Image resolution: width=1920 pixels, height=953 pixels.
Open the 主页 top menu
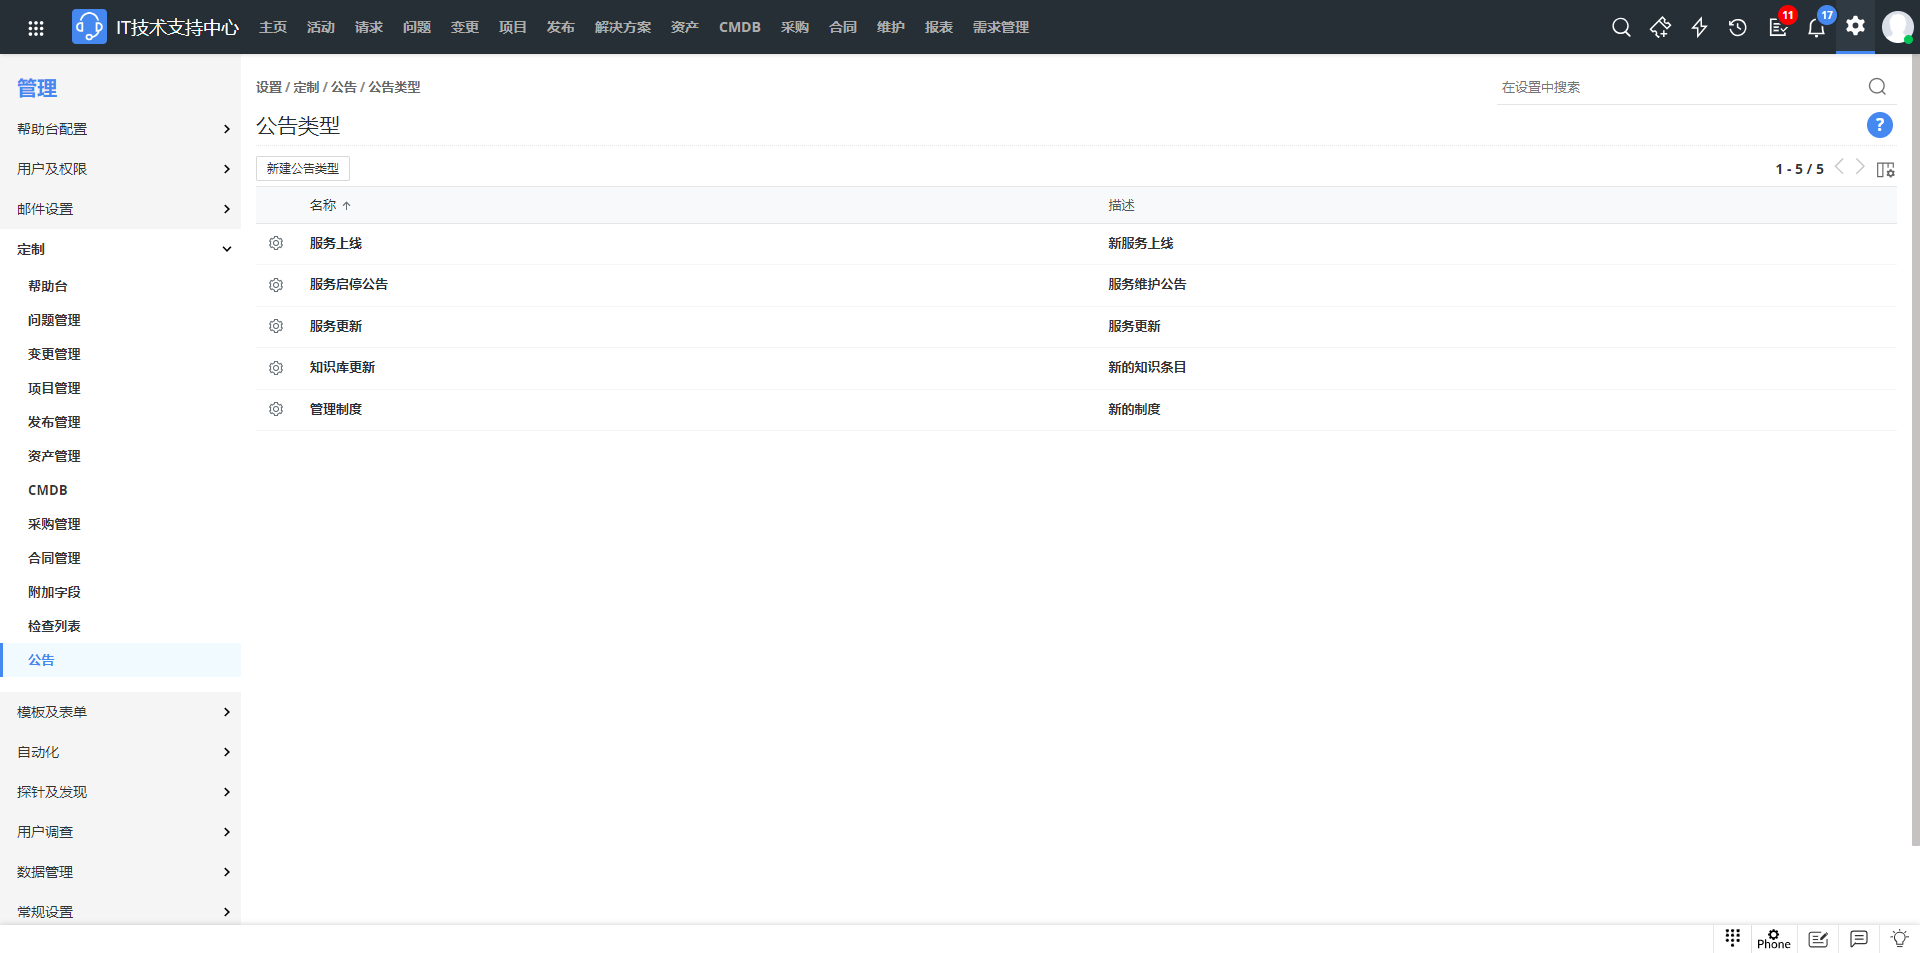(x=273, y=27)
